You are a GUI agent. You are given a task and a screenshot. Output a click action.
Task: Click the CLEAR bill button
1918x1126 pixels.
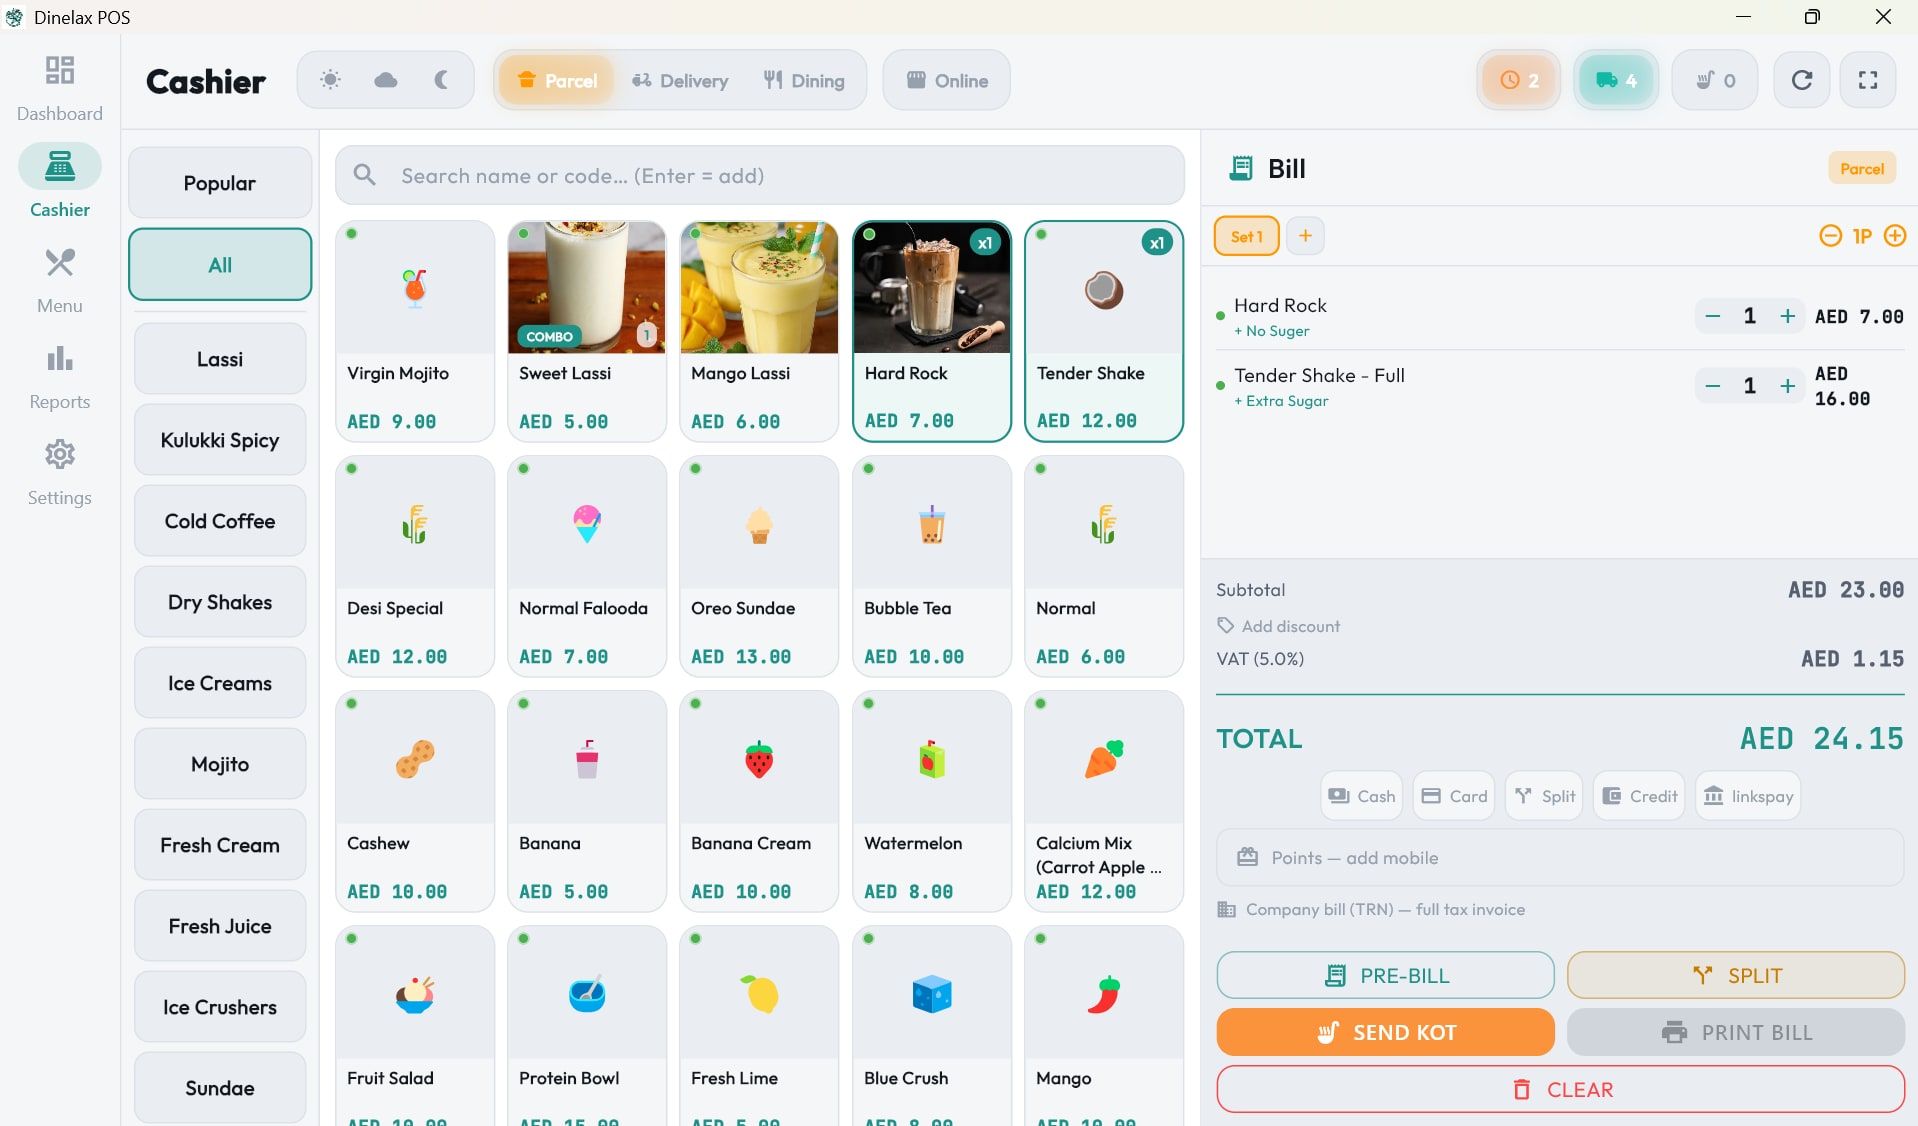[1561, 1089]
